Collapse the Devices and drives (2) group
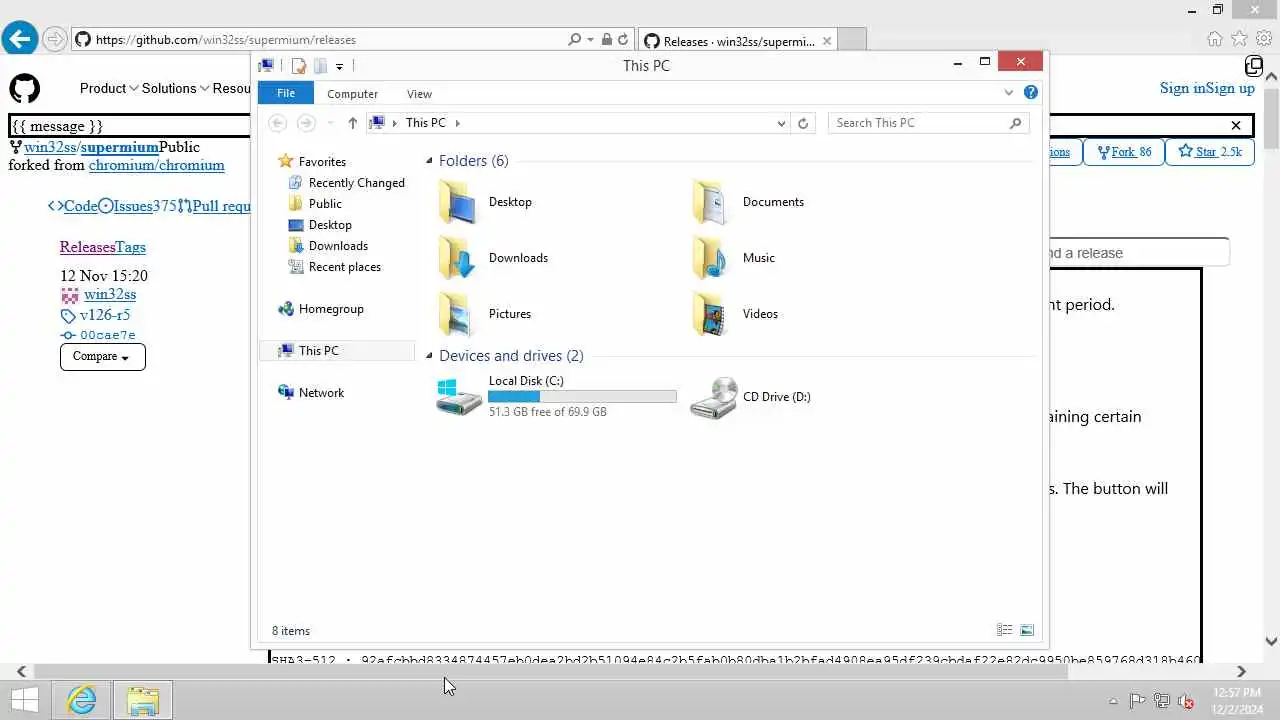 (429, 356)
